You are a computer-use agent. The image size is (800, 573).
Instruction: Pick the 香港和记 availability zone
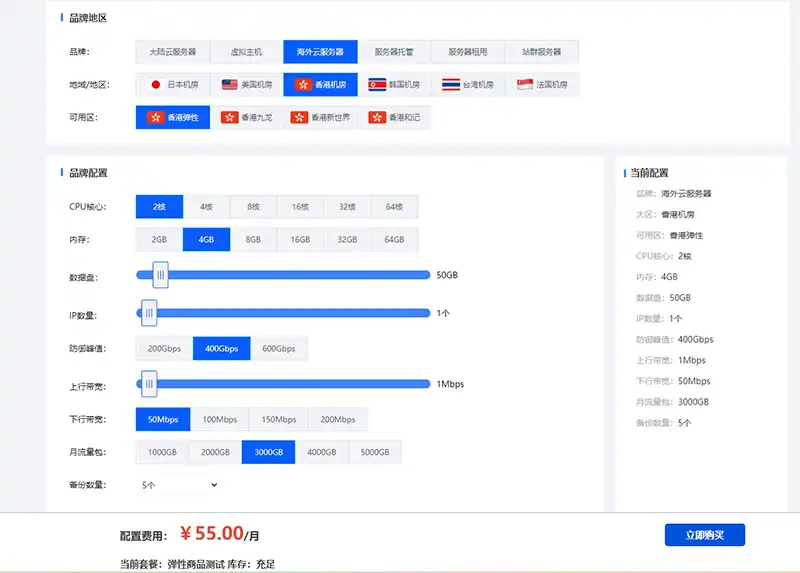[394, 118]
